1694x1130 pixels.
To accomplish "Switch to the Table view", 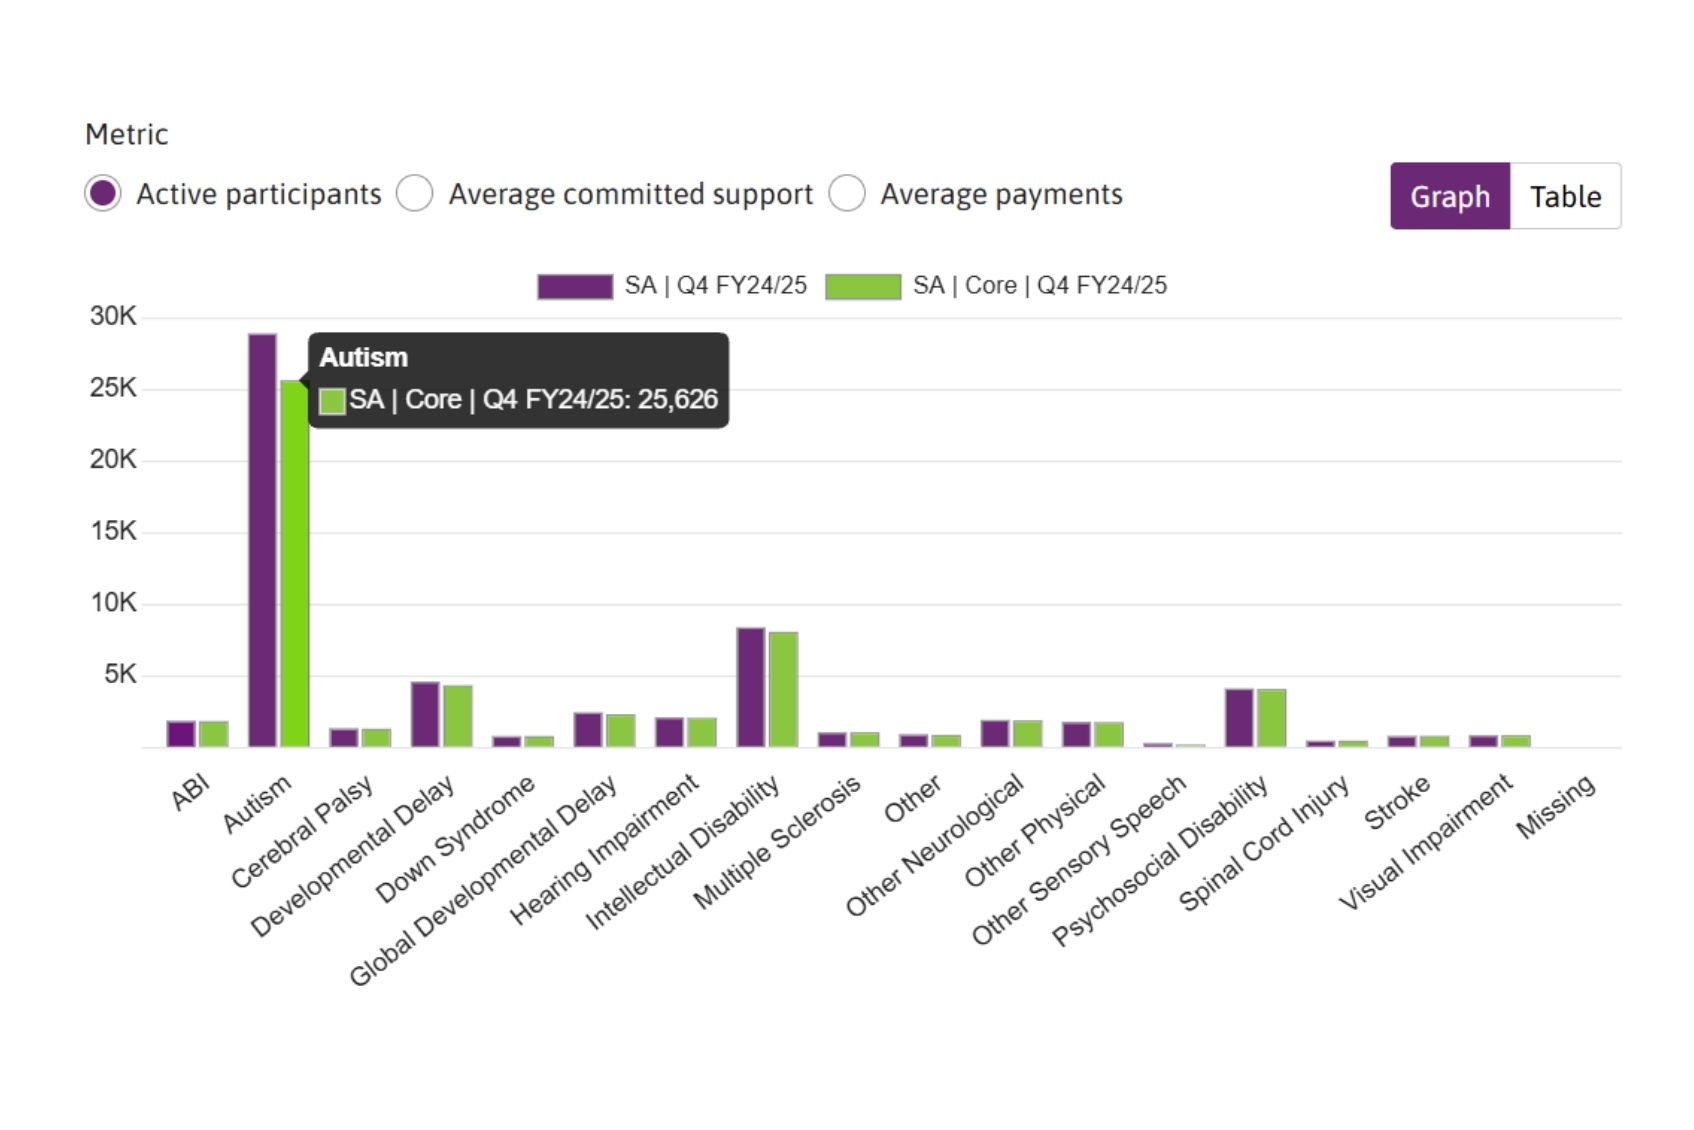I will click(x=1566, y=196).
